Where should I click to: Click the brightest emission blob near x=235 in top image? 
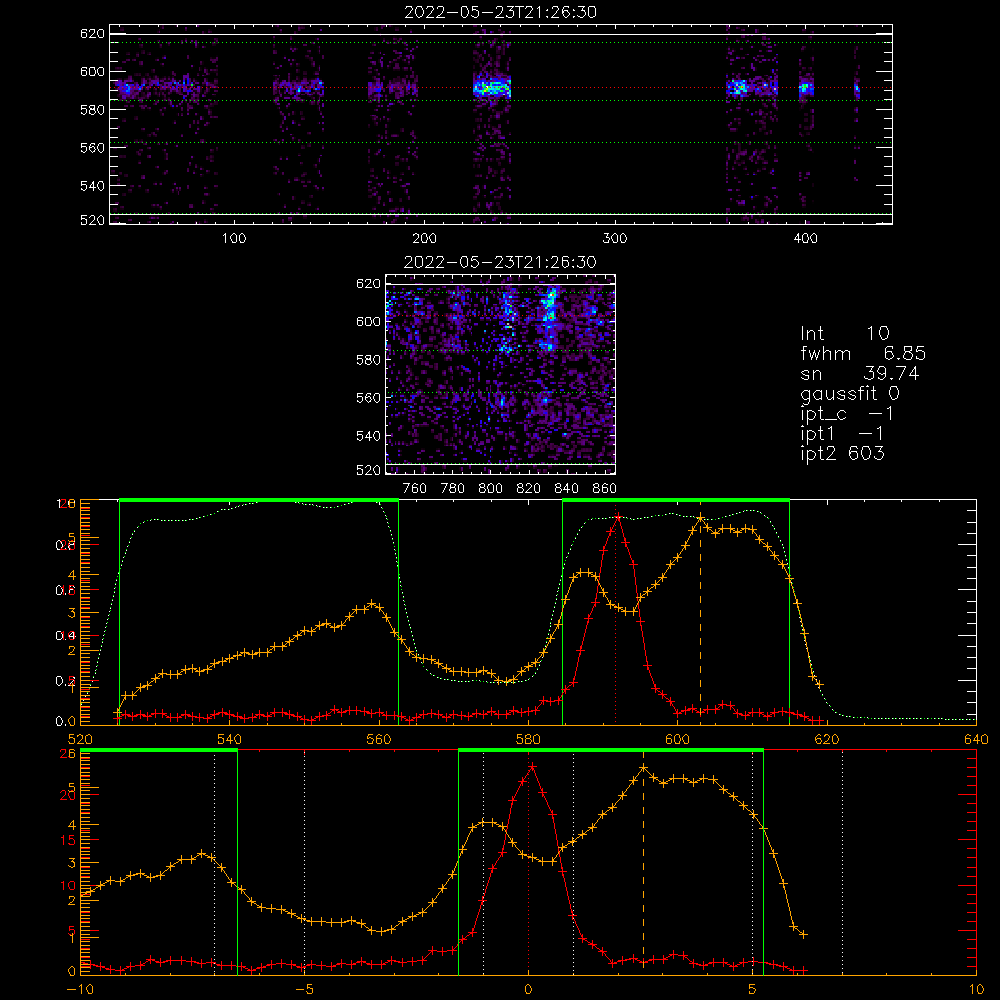492,87
